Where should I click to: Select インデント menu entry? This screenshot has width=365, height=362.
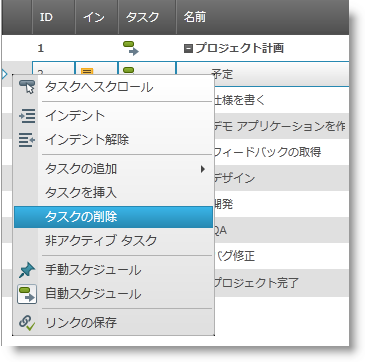click(x=113, y=116)
